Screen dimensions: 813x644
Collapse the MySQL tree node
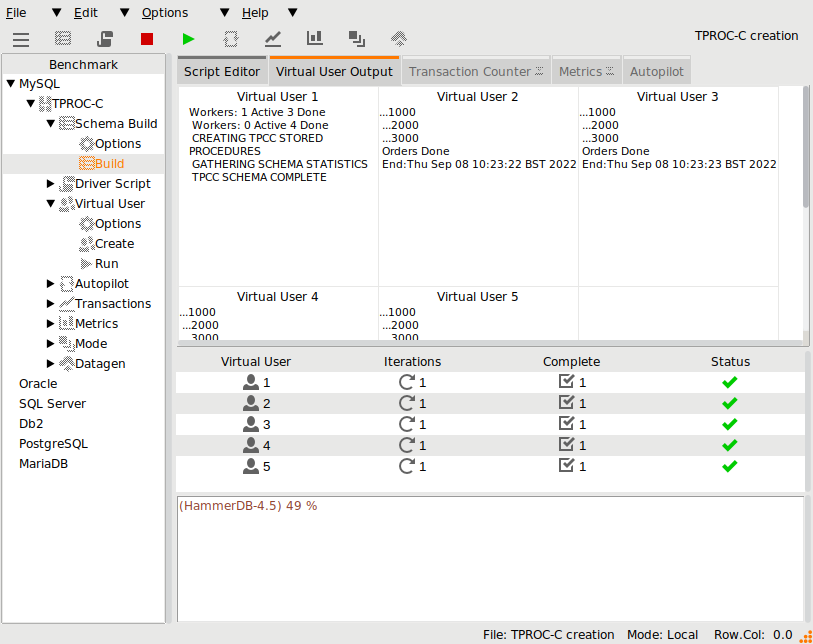click(x=11, y=83)
